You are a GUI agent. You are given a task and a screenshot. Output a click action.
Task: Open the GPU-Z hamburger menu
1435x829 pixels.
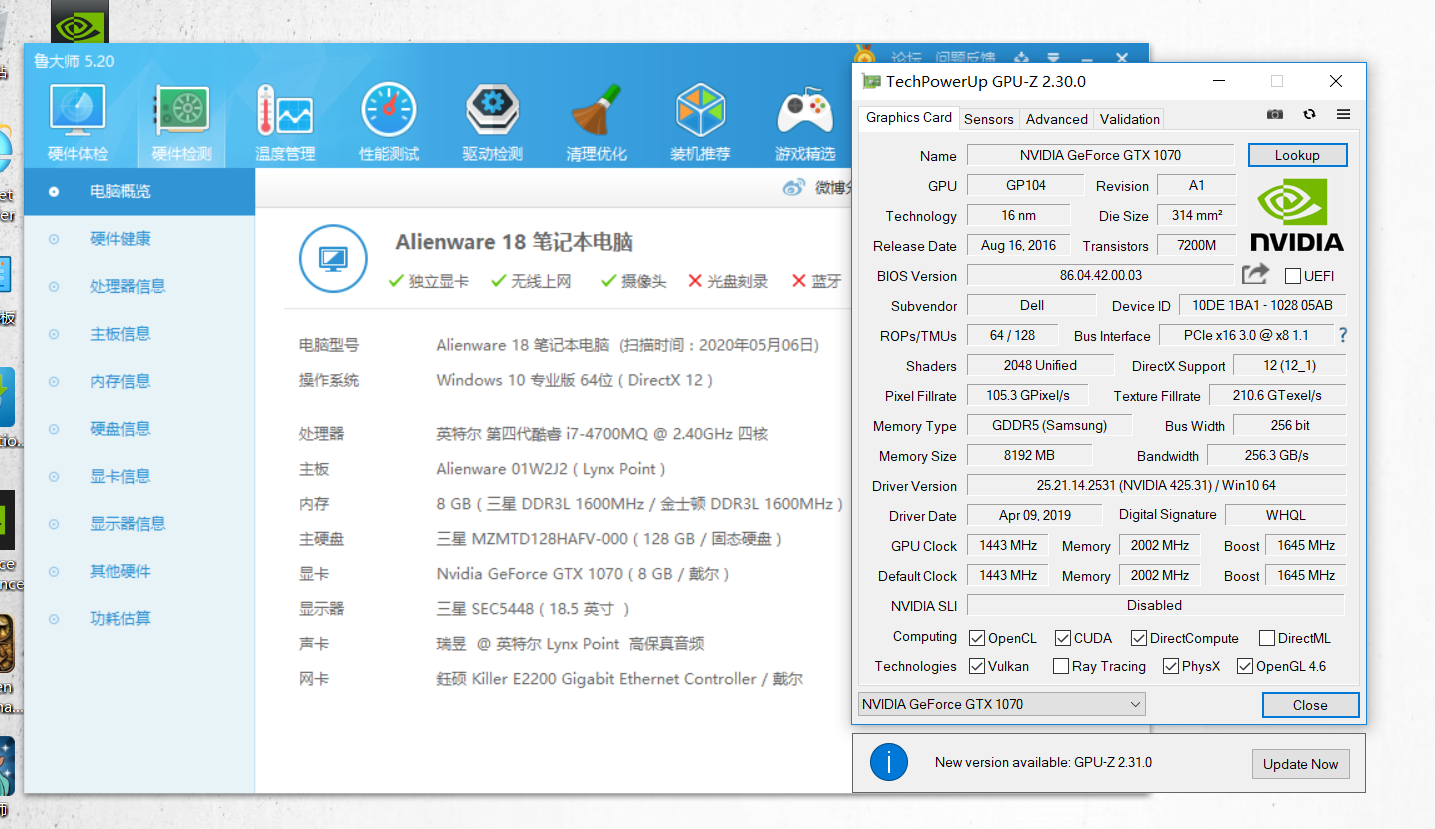tap(1343, 115)
